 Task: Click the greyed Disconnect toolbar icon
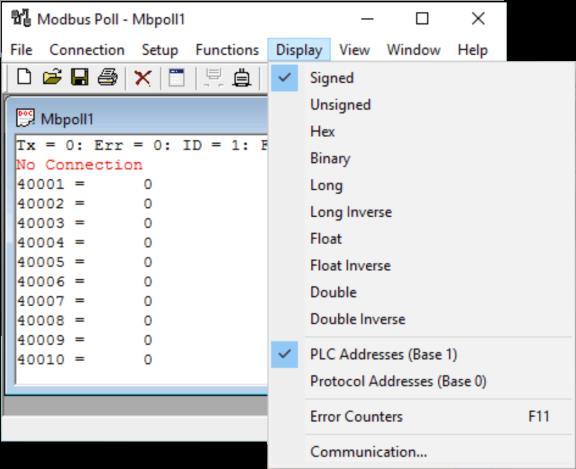214,77
